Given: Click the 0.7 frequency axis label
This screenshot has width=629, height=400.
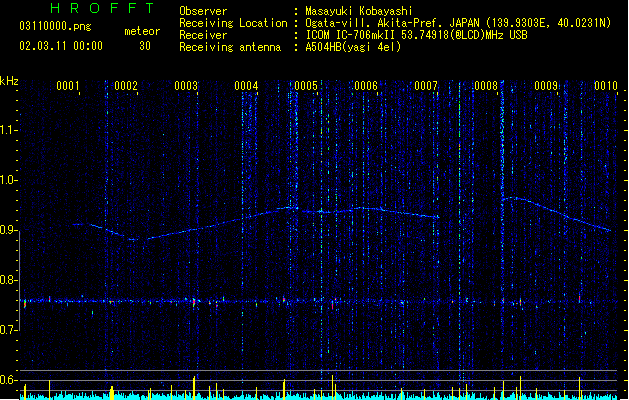Looking at the screenshot, I should pos(8,330).
